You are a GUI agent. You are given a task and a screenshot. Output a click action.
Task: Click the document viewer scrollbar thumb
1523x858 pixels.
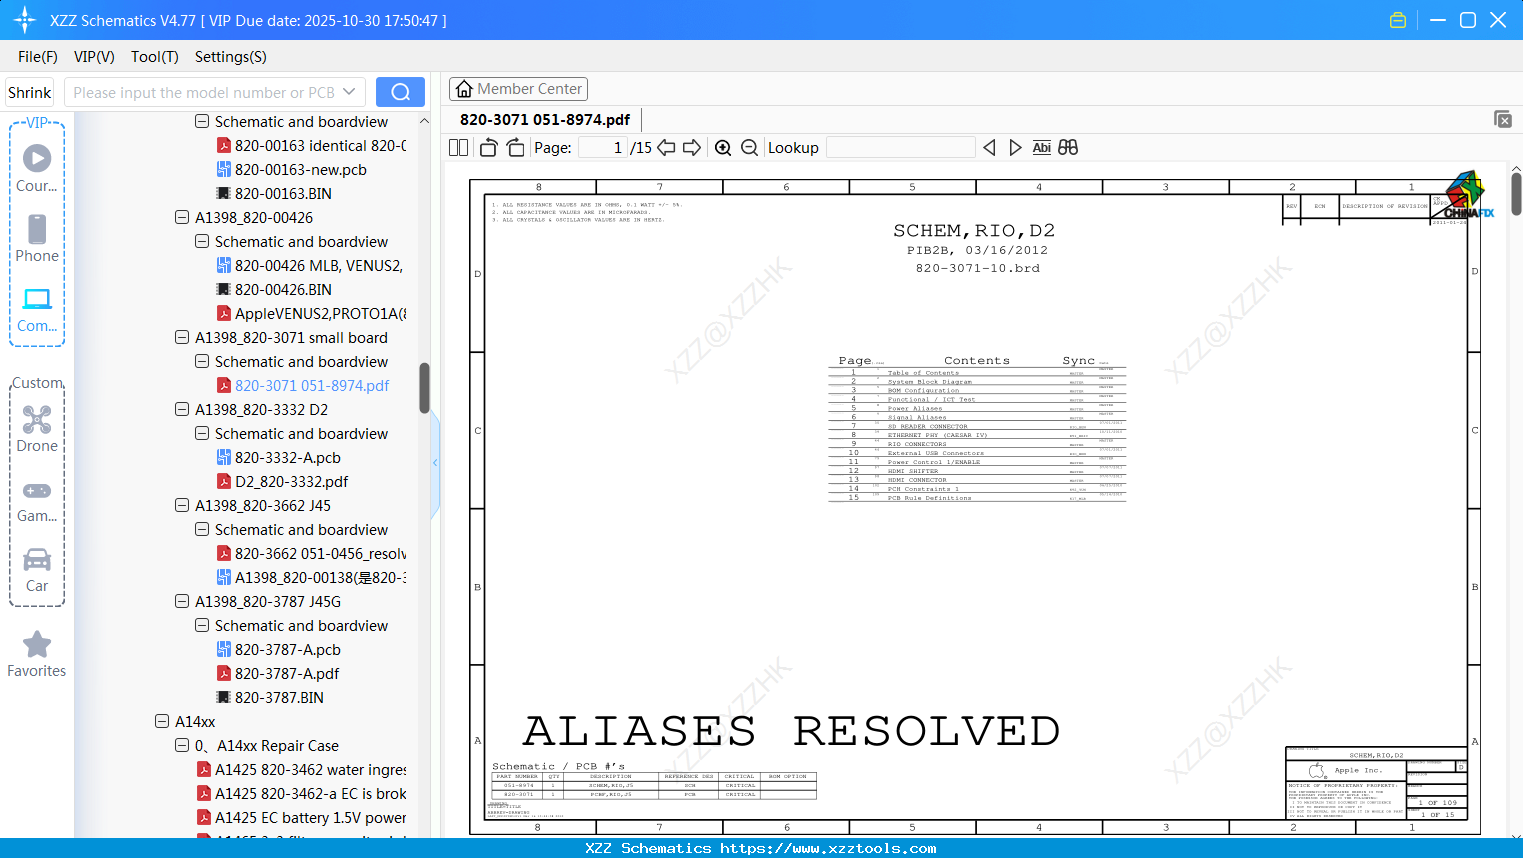point(1516,193)
